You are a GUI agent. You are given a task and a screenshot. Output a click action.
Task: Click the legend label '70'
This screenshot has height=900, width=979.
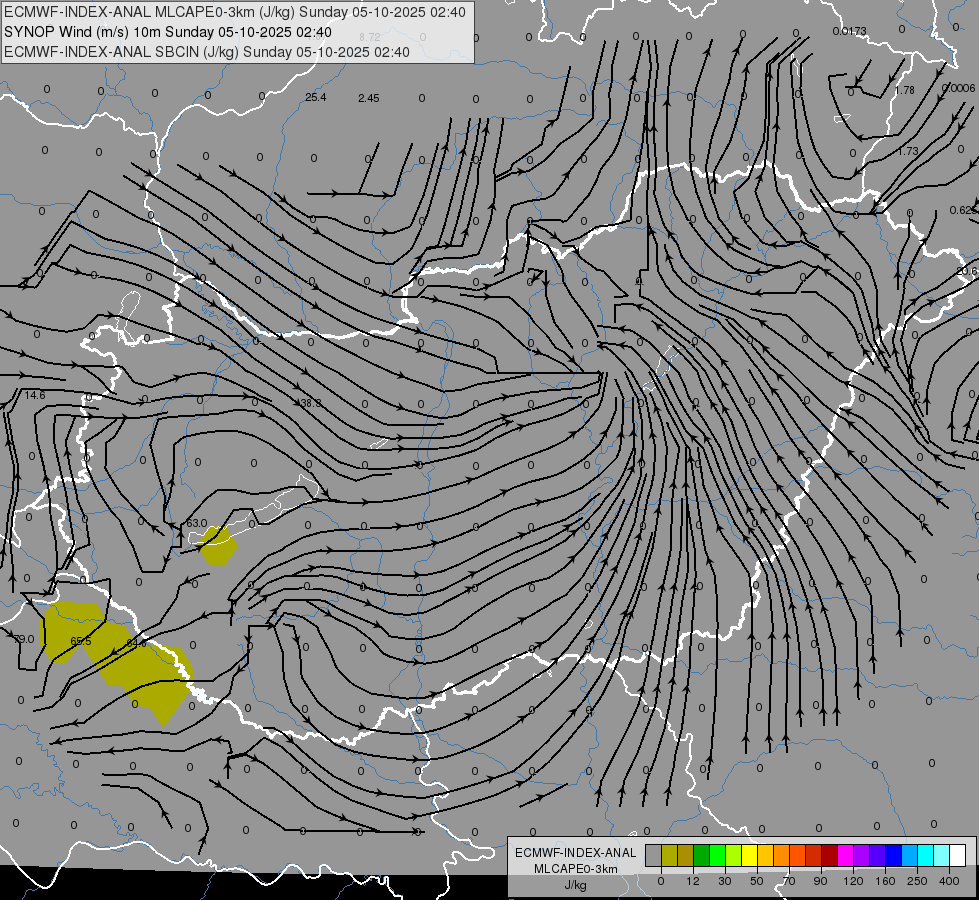point(789,881)
